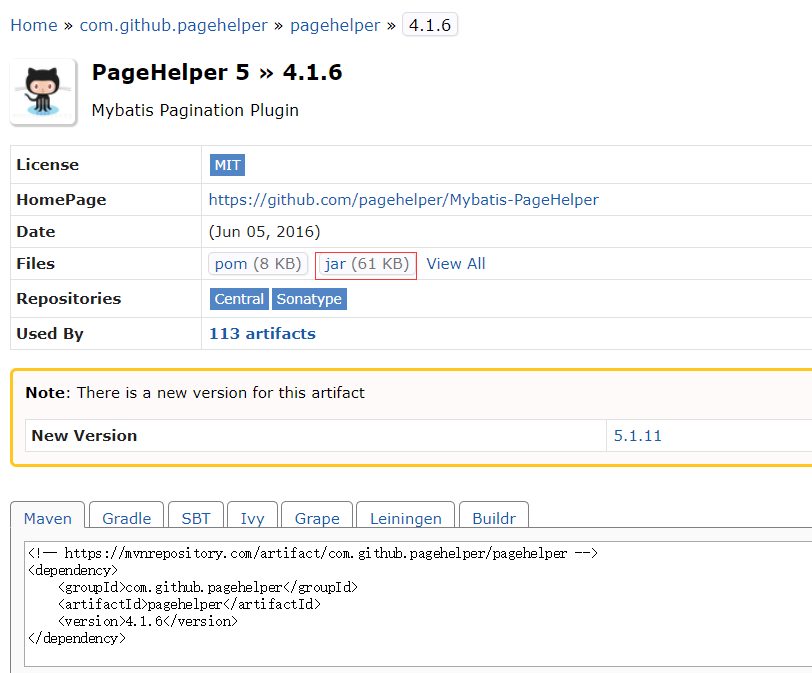812x673 pixels.
Task: Click the new version note text
Action: [x=195, y=392]
